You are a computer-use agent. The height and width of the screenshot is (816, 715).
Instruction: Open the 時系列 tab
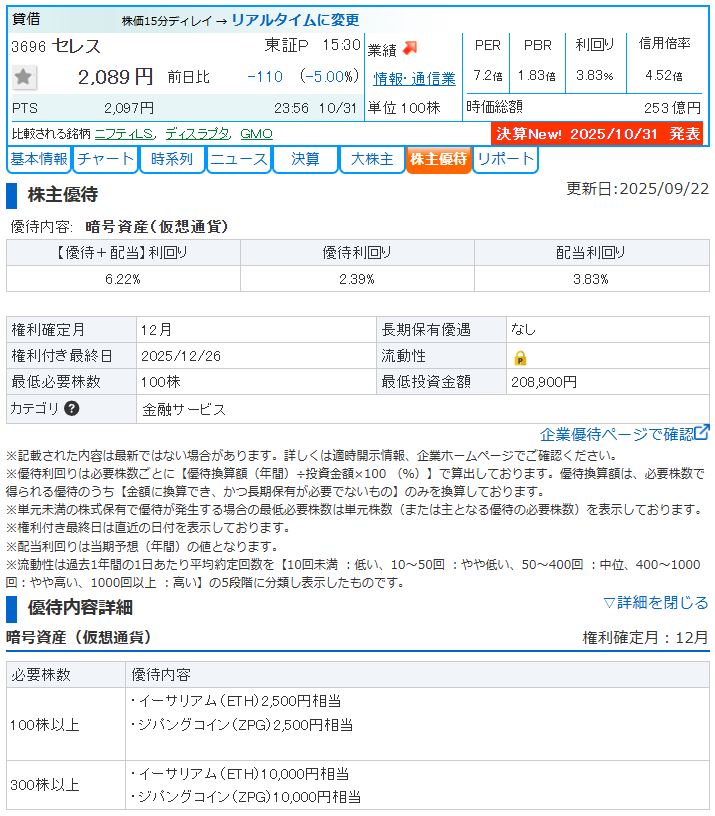coord(171,160)
